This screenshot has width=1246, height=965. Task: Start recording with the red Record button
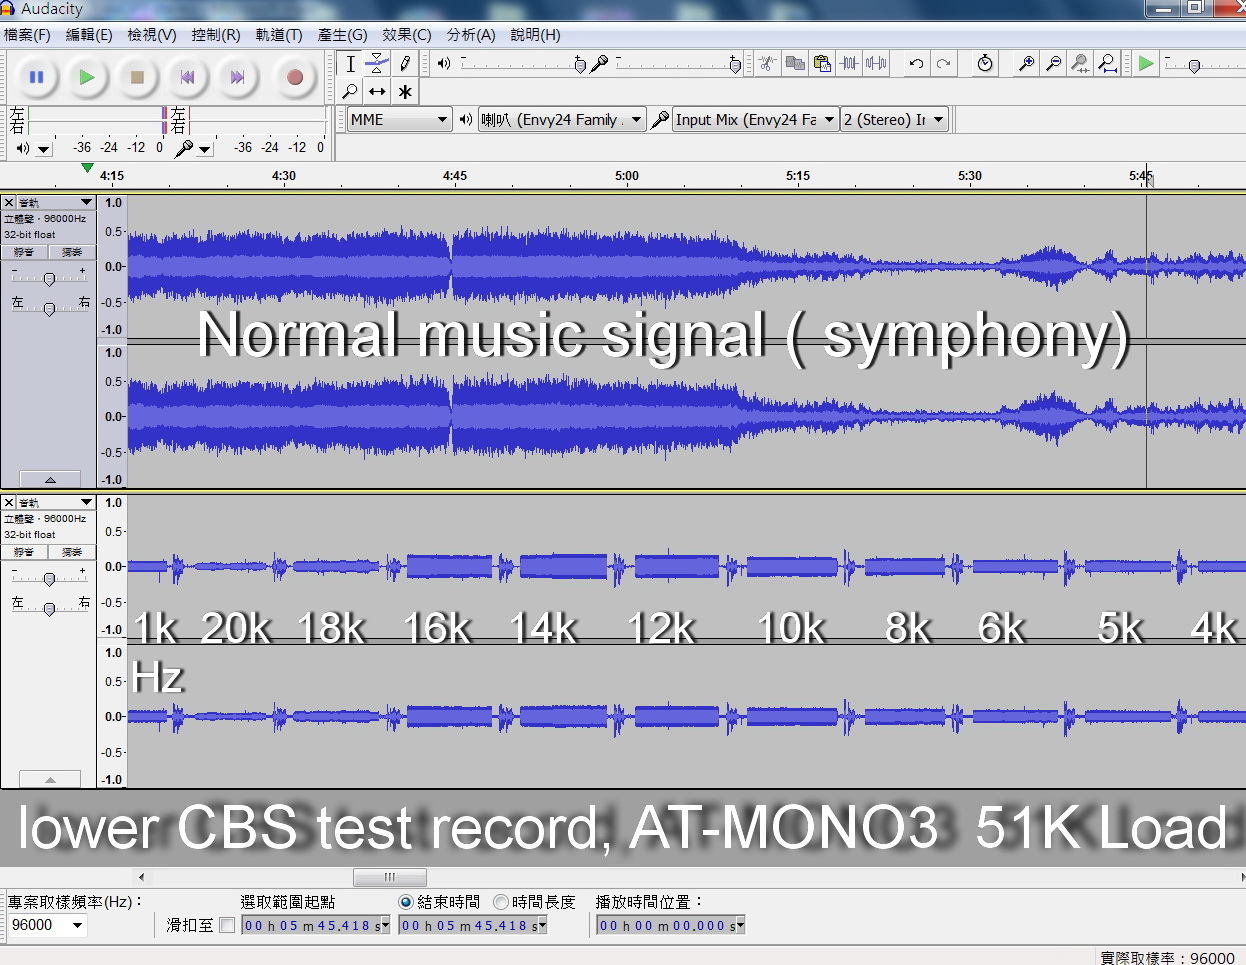click(294, 77)
